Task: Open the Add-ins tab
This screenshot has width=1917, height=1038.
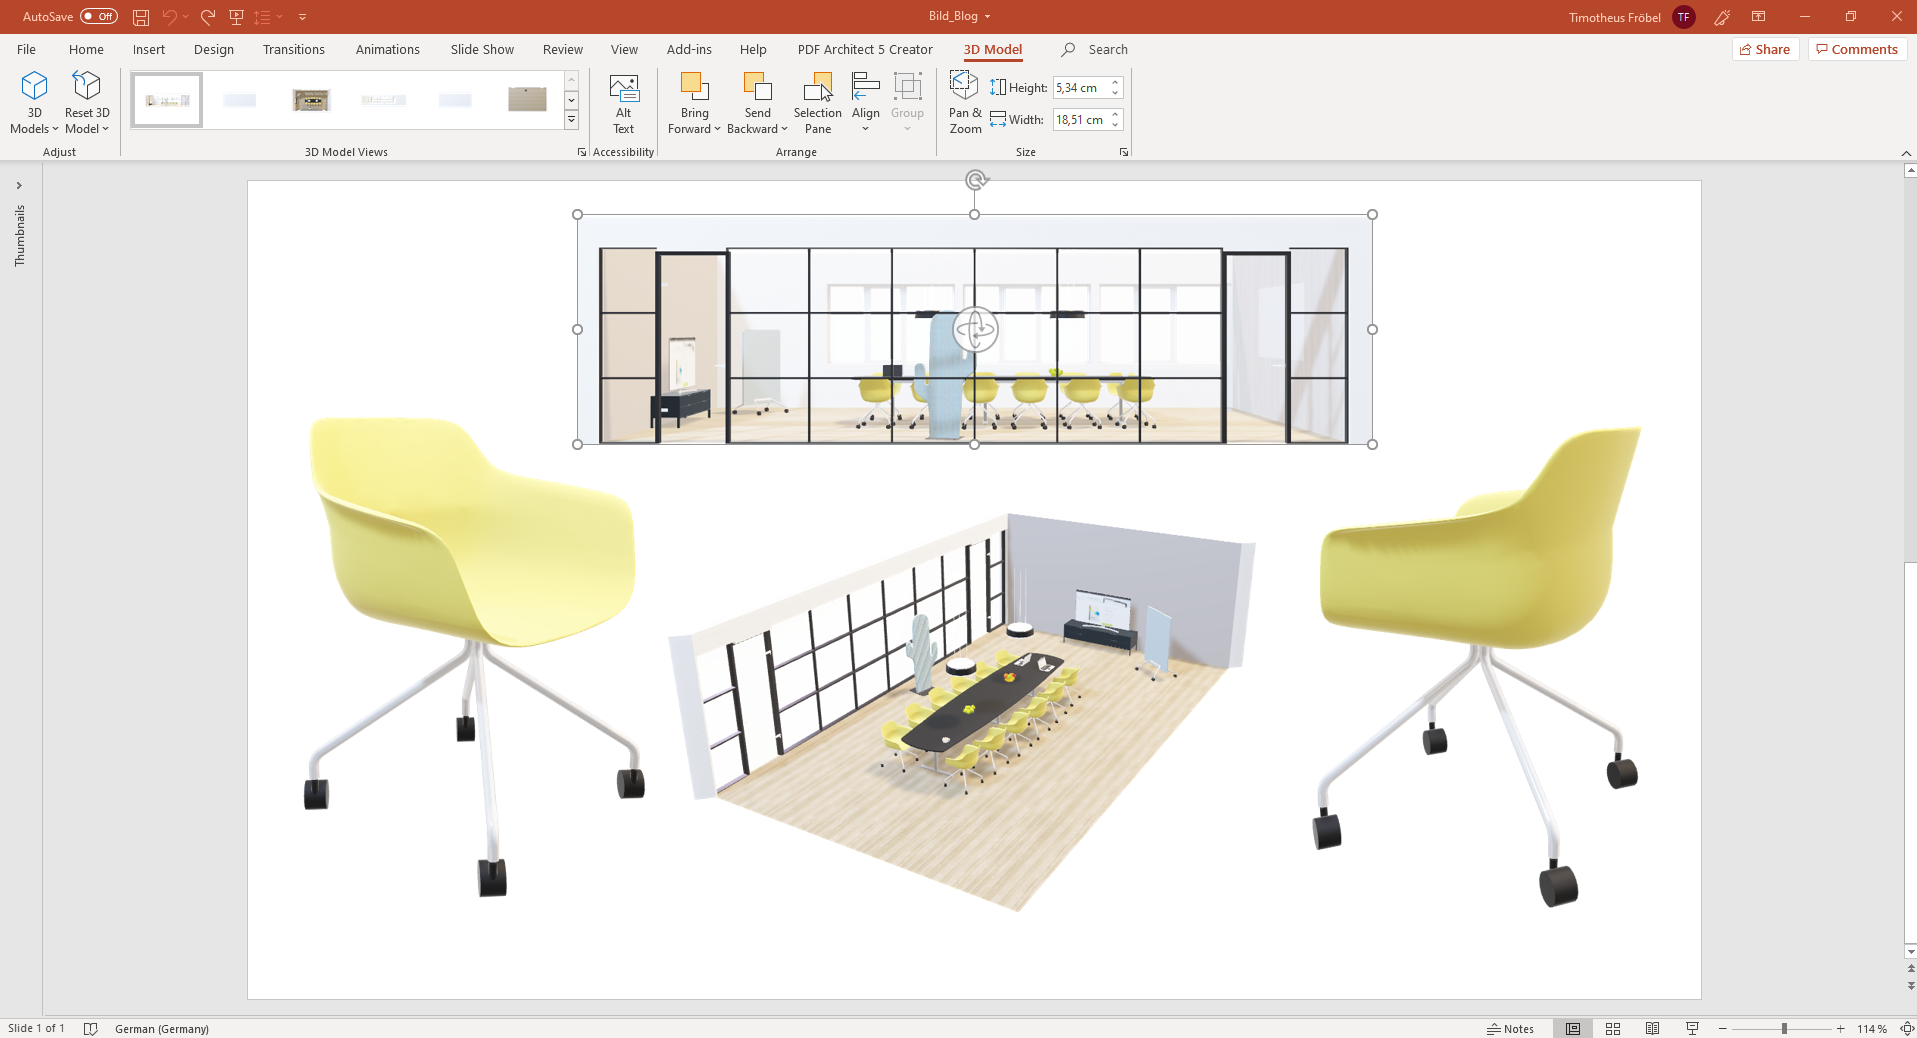Action: click(689, 49)
